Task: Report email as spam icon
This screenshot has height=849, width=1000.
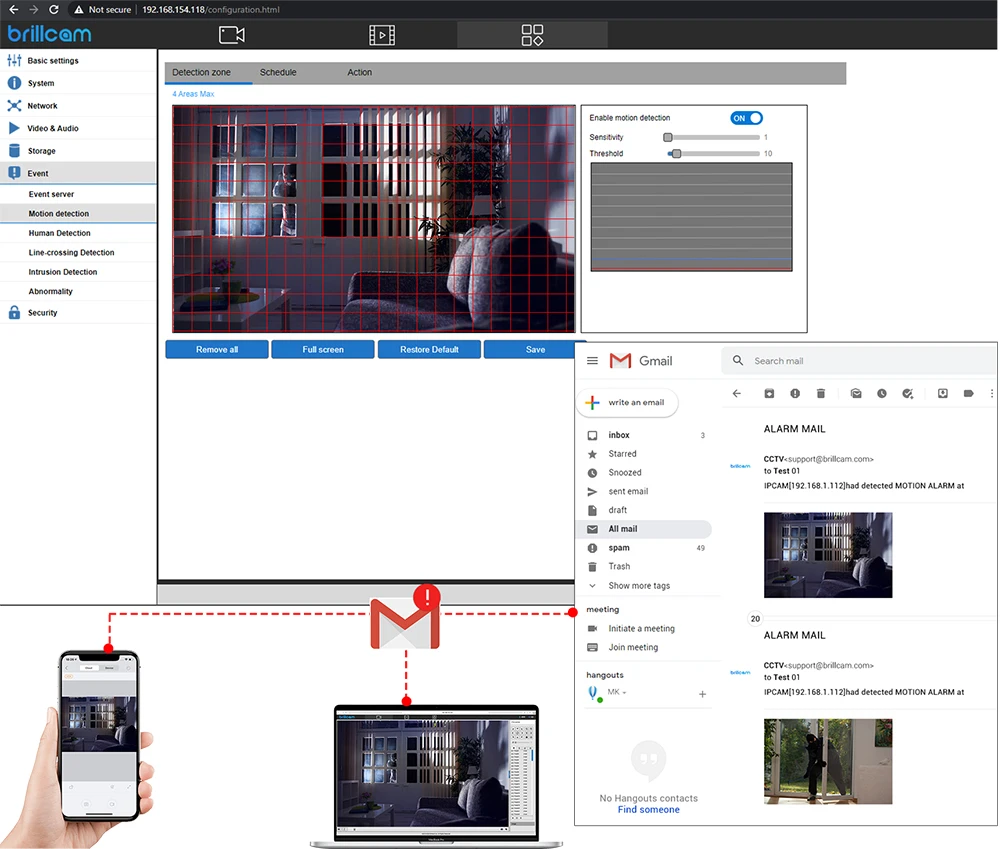Action: click(795, 394)
